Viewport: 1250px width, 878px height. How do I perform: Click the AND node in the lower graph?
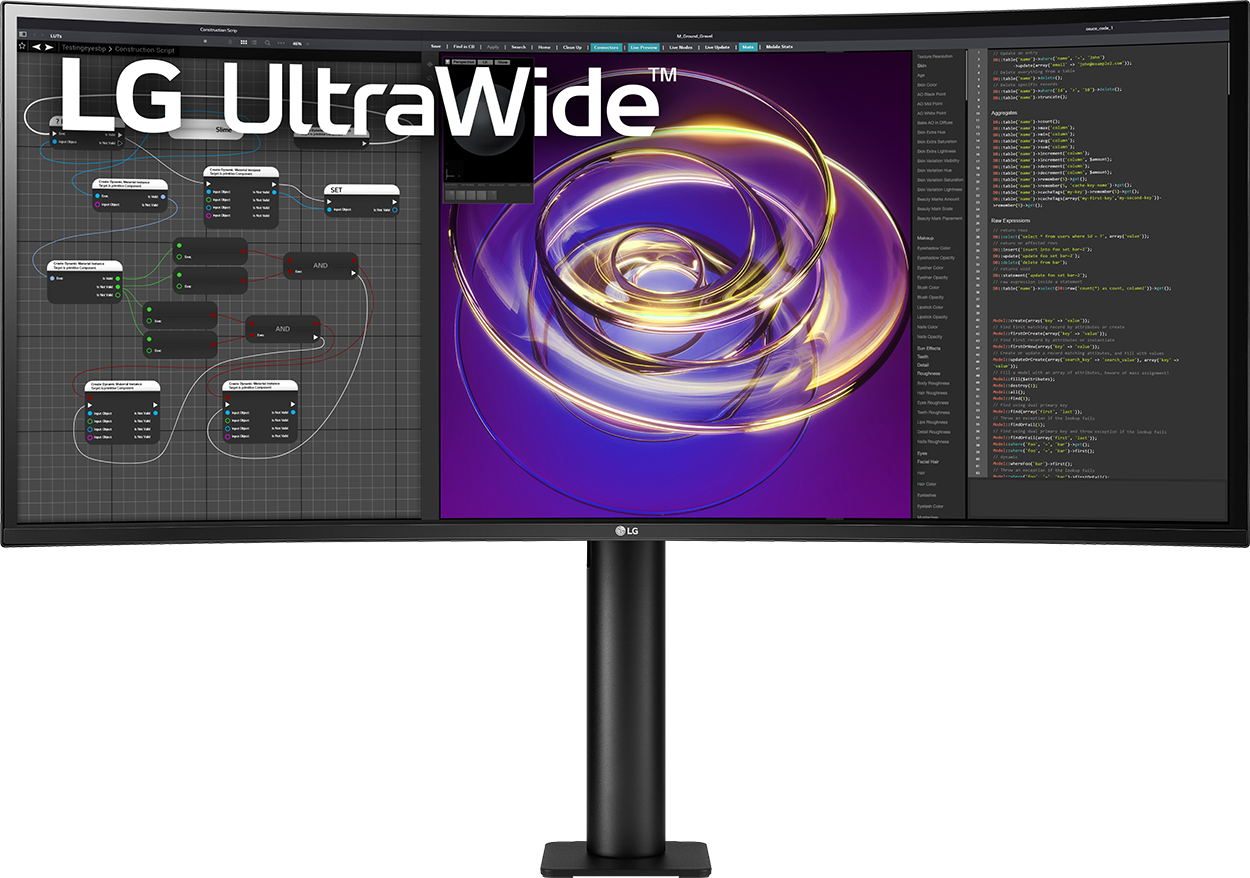[283, 329]
